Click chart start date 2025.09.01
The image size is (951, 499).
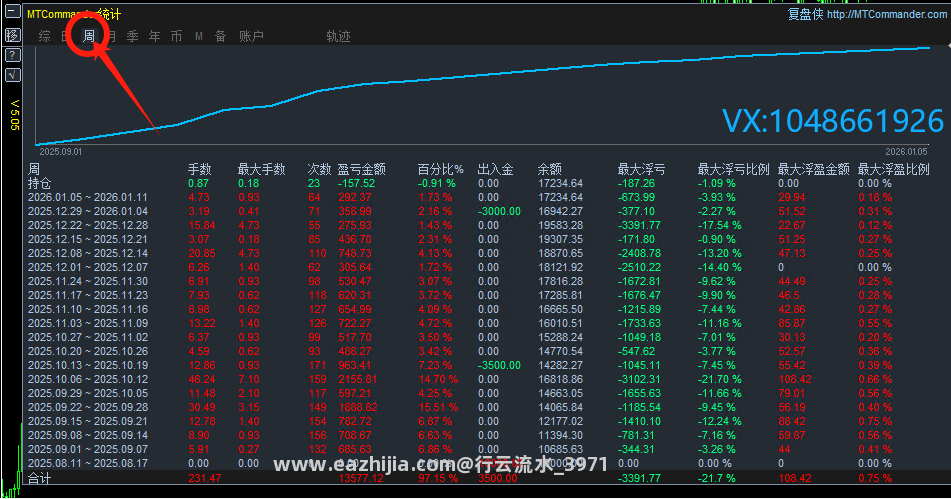click(x=61, y=152)
